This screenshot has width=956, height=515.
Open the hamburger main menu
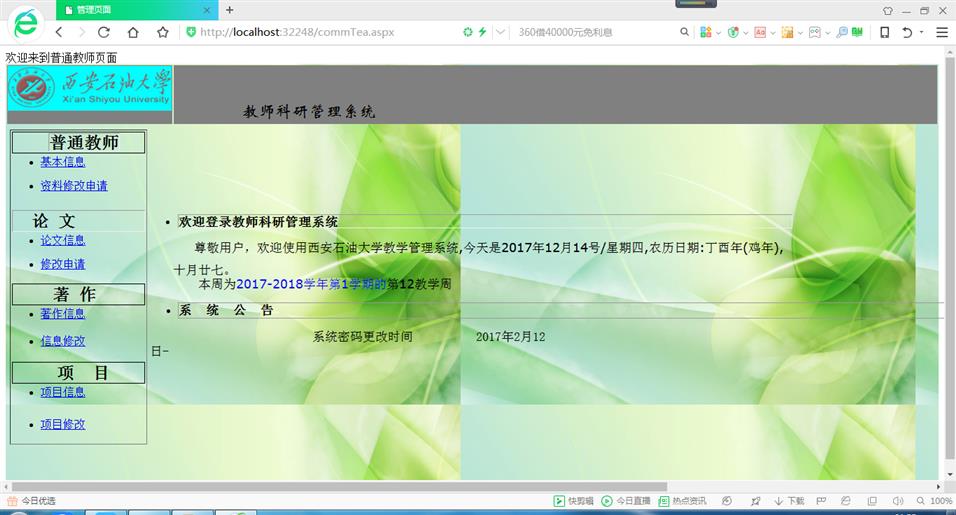click(x=941, y=32)
